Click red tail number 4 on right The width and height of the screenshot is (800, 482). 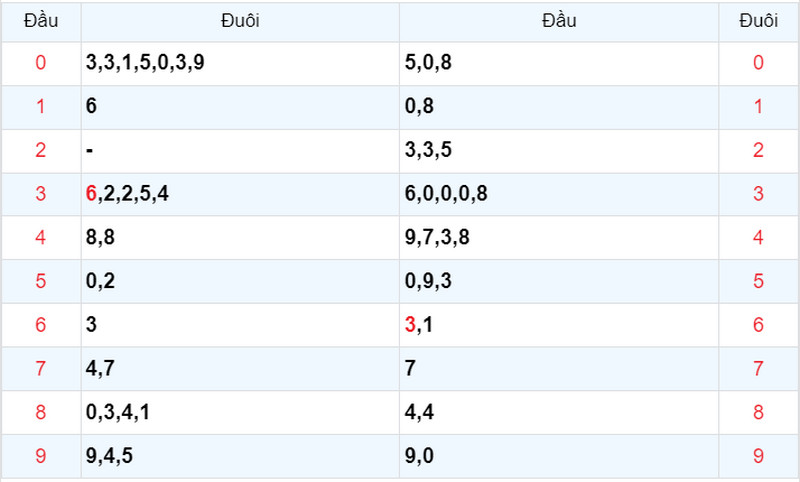pos(758,237)
